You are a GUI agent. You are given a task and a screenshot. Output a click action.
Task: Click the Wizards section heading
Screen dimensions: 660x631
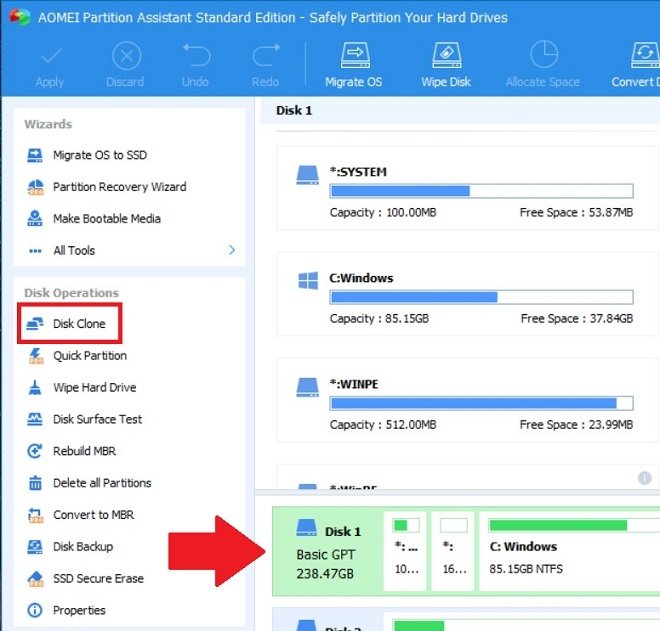(48, 124)
